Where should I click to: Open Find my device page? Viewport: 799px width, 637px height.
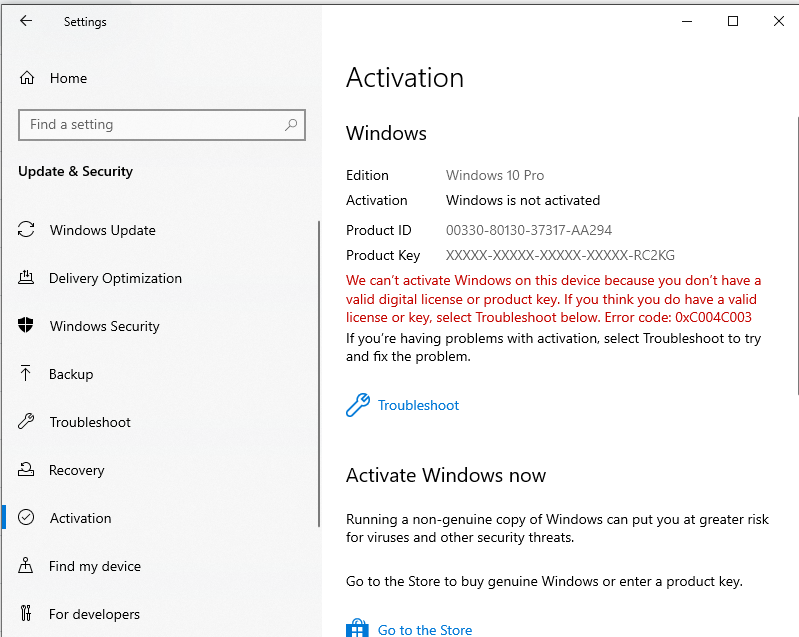95,566
